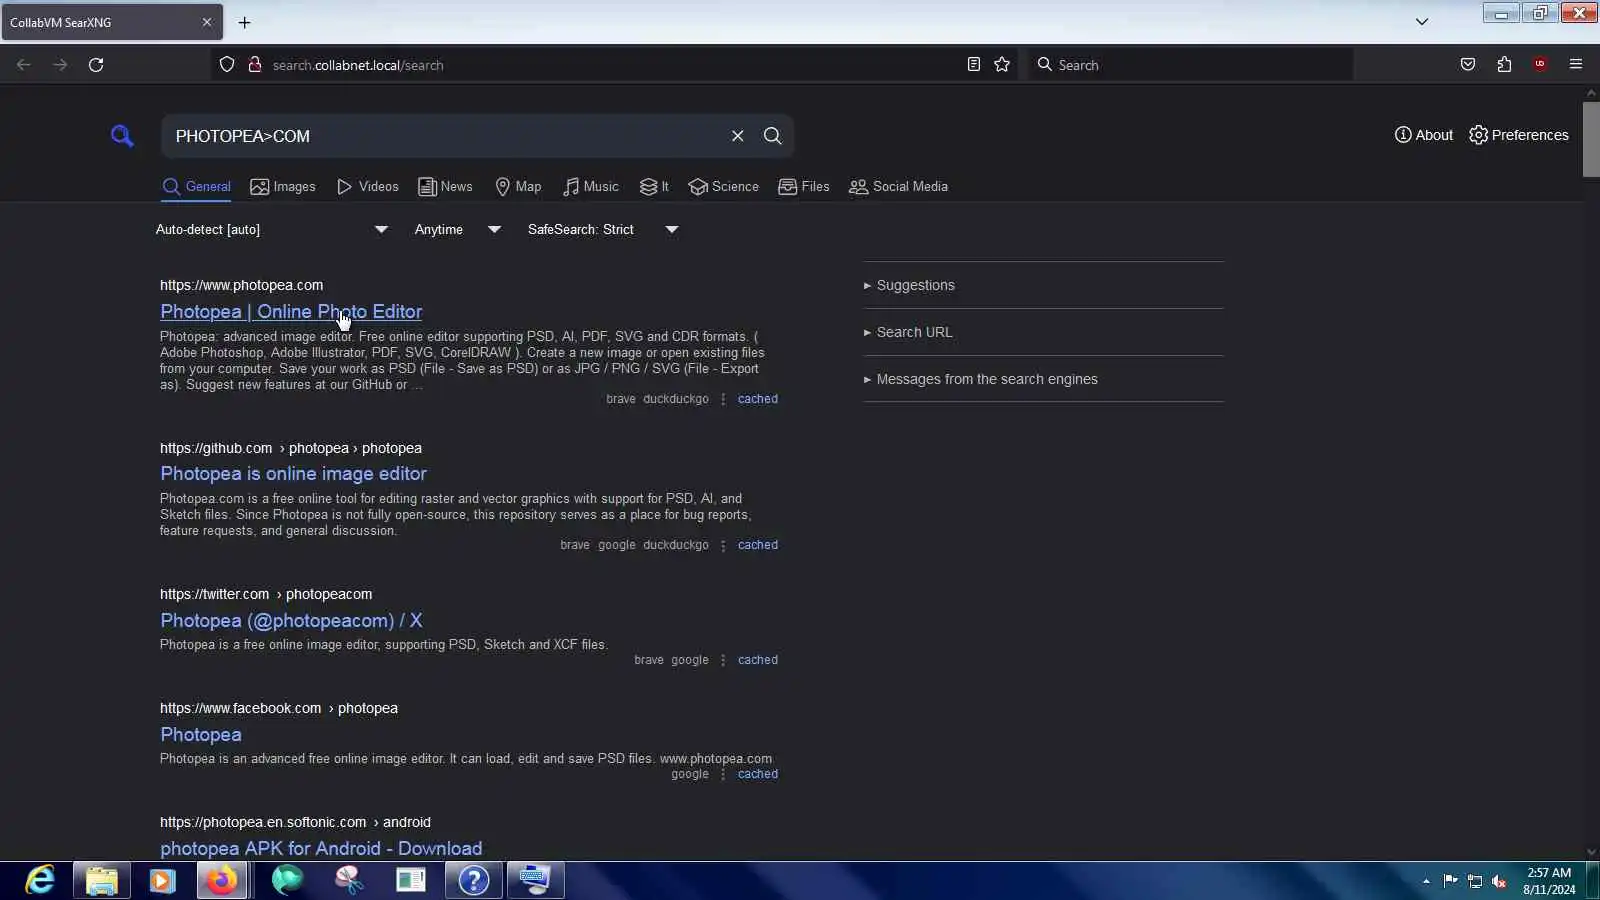Click the https://www.photopea.com result URL text
The height and width of the screenshot is (900, 1600).
point(241,286)
